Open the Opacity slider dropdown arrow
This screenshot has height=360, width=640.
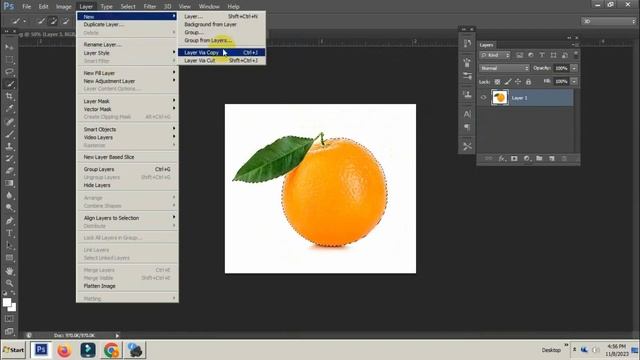(573, 68)
